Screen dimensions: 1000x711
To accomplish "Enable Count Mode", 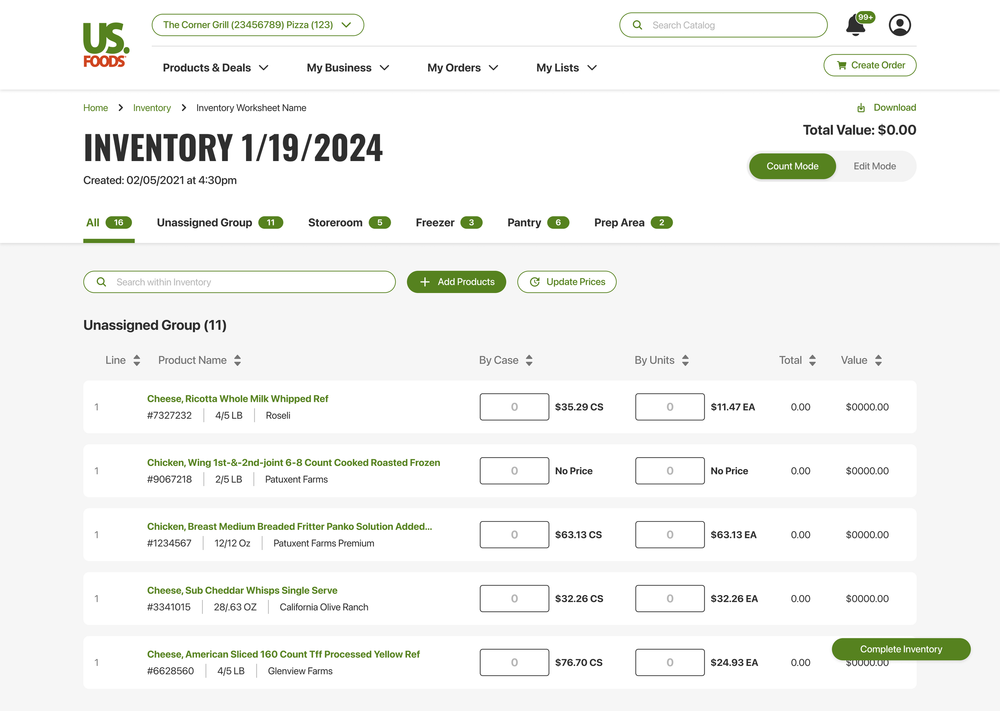I will [x=793, y=166].
